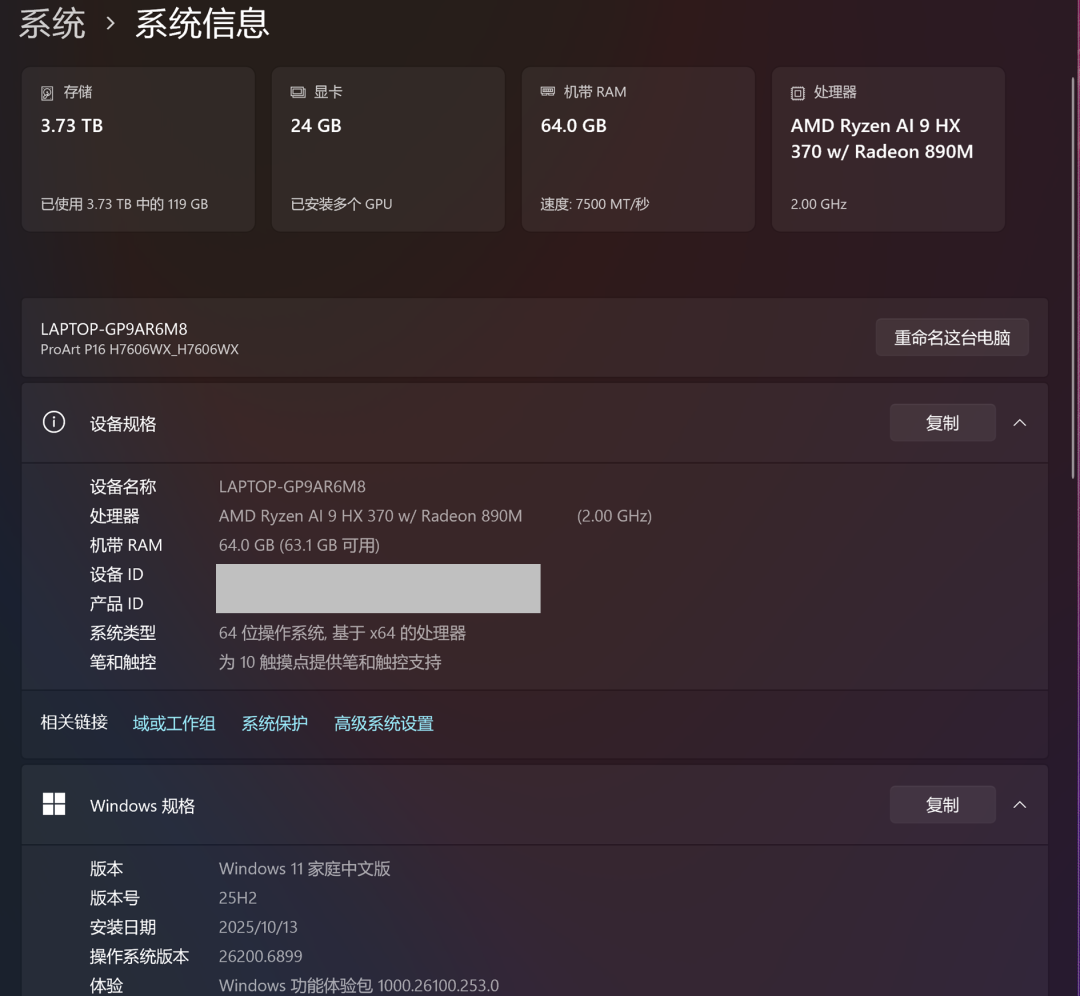The height and width of the screenshot is (996, 1080).
Task: Select the 系统信息 page title
Action: coord(202,24)
